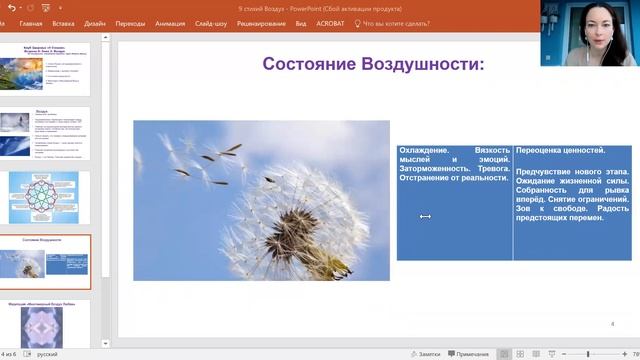Screen dimensions: 640x360
Task: Toggle the Заметки notes pane button
Action: coord(426,354)
